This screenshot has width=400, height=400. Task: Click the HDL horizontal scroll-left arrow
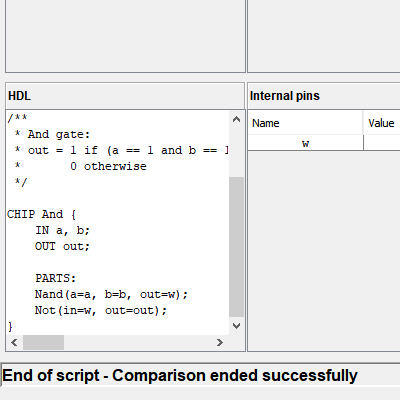tap(14, 342)
